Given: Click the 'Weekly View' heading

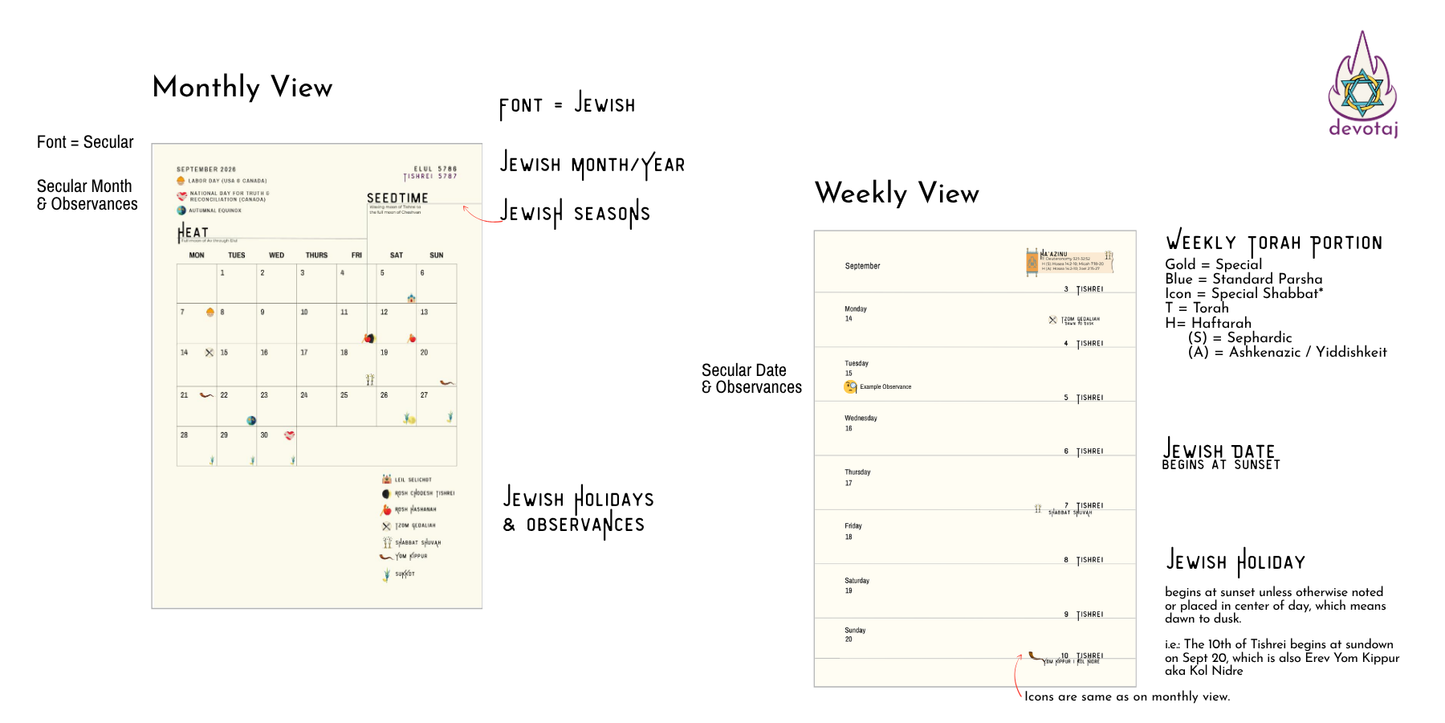Looking at the screenshot, I should 897,193.
